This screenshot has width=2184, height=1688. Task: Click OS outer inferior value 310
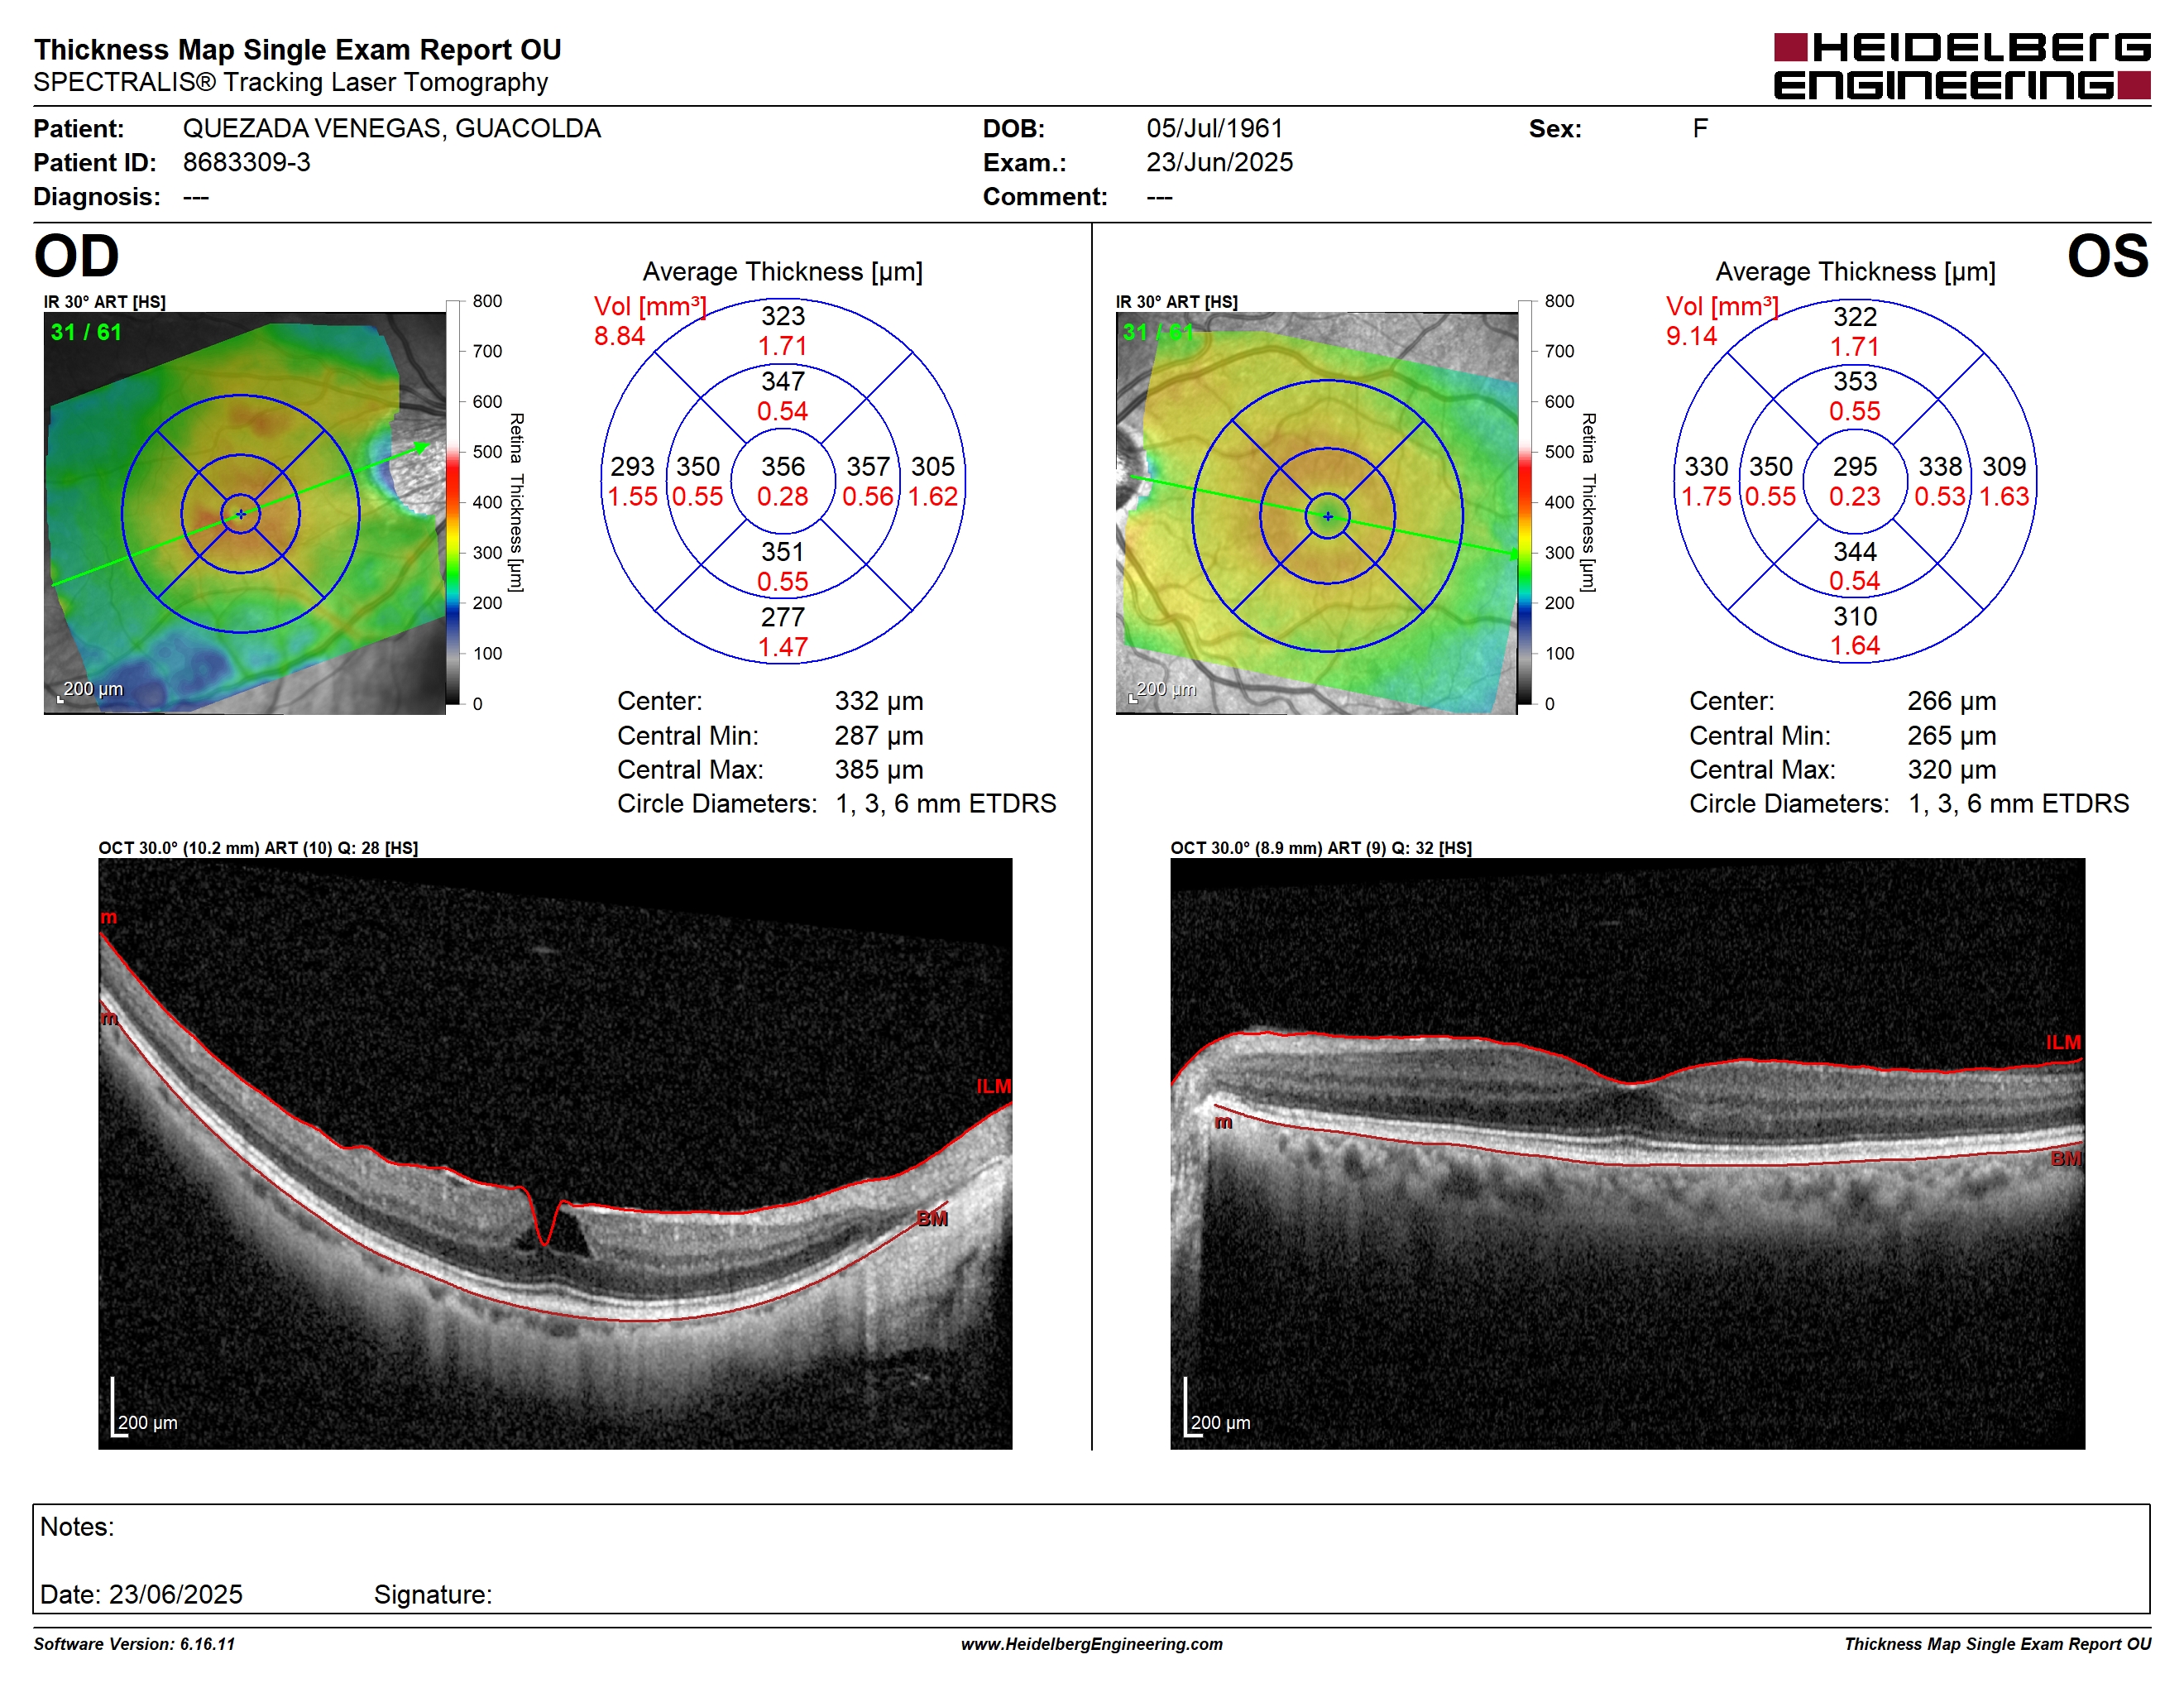[x=1855, y=617]
